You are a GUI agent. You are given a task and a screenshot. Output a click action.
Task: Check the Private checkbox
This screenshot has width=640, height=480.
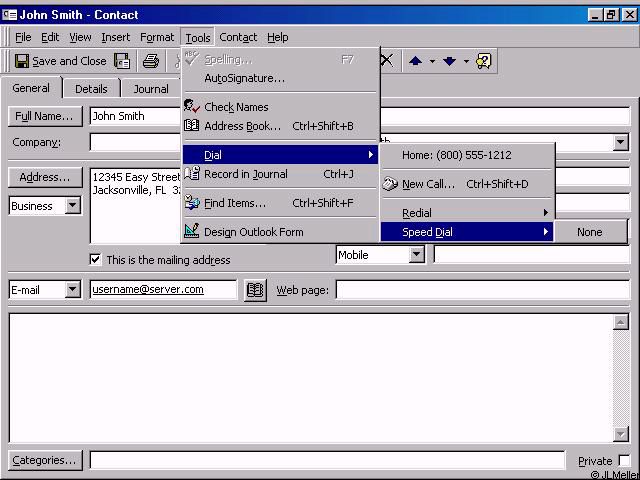point(624,460)
